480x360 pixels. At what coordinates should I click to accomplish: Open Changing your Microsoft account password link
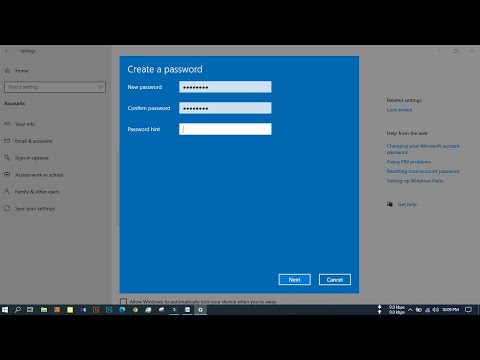pyautogui.click(x=423, y=149)
